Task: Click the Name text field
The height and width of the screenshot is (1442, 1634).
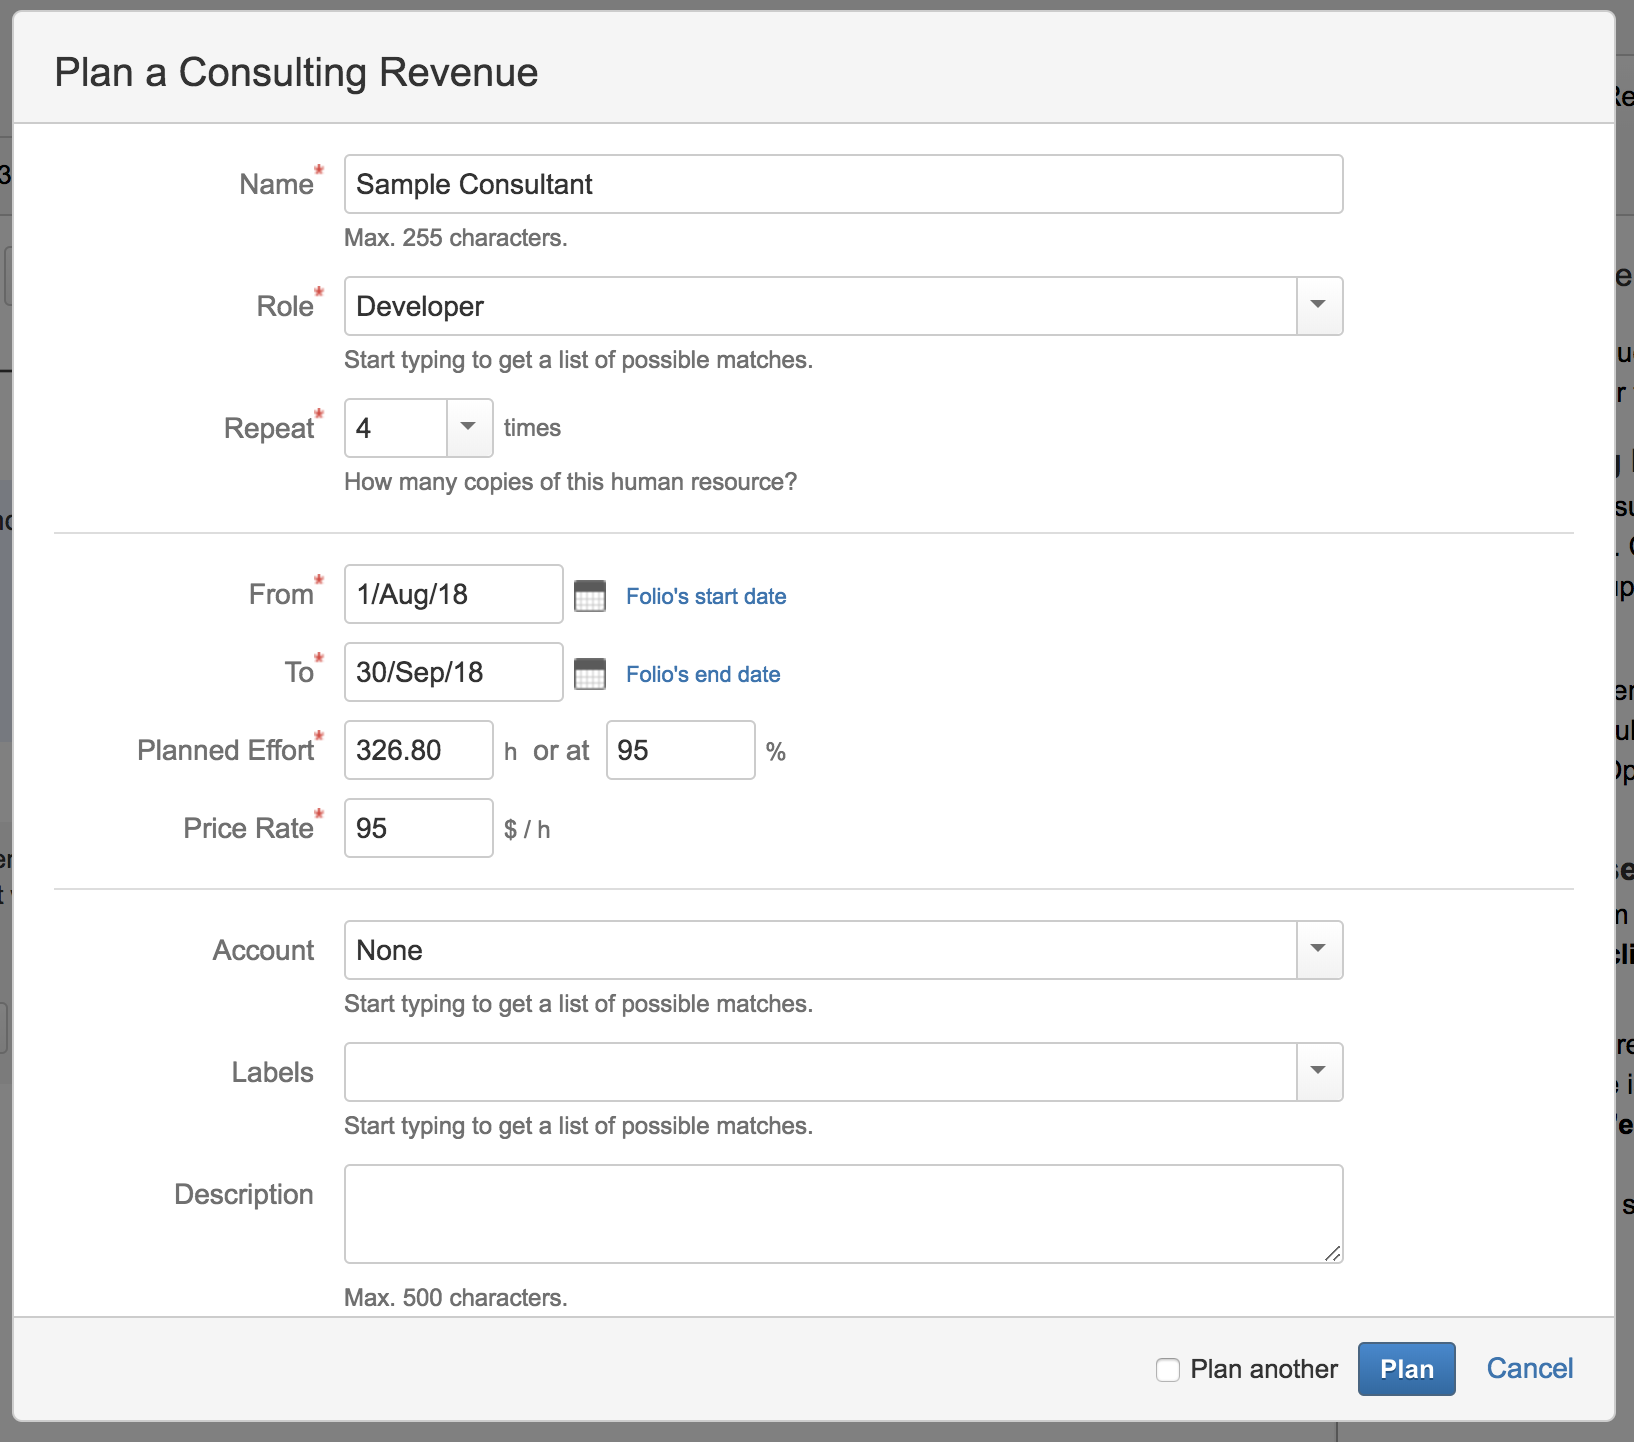Action: click(843, 184)
